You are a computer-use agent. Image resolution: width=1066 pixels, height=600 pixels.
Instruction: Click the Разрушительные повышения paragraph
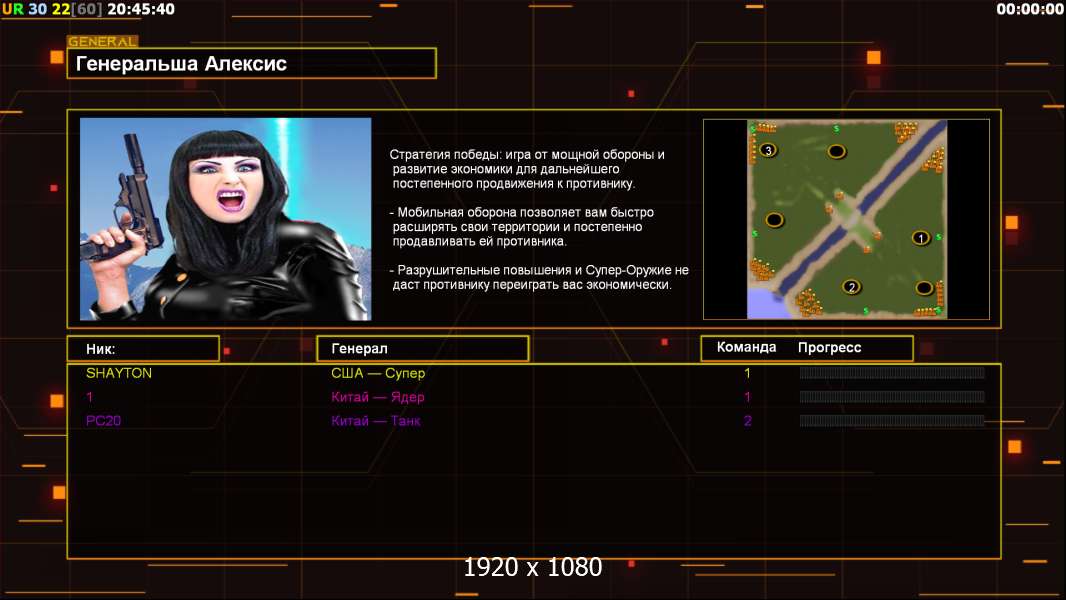pos(539,277)
